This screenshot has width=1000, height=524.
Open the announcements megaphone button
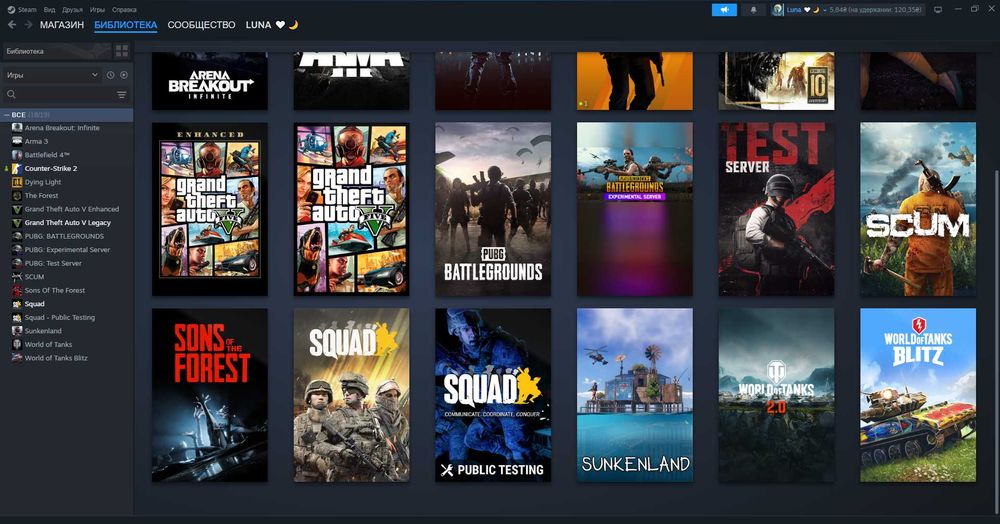(724, 10)
